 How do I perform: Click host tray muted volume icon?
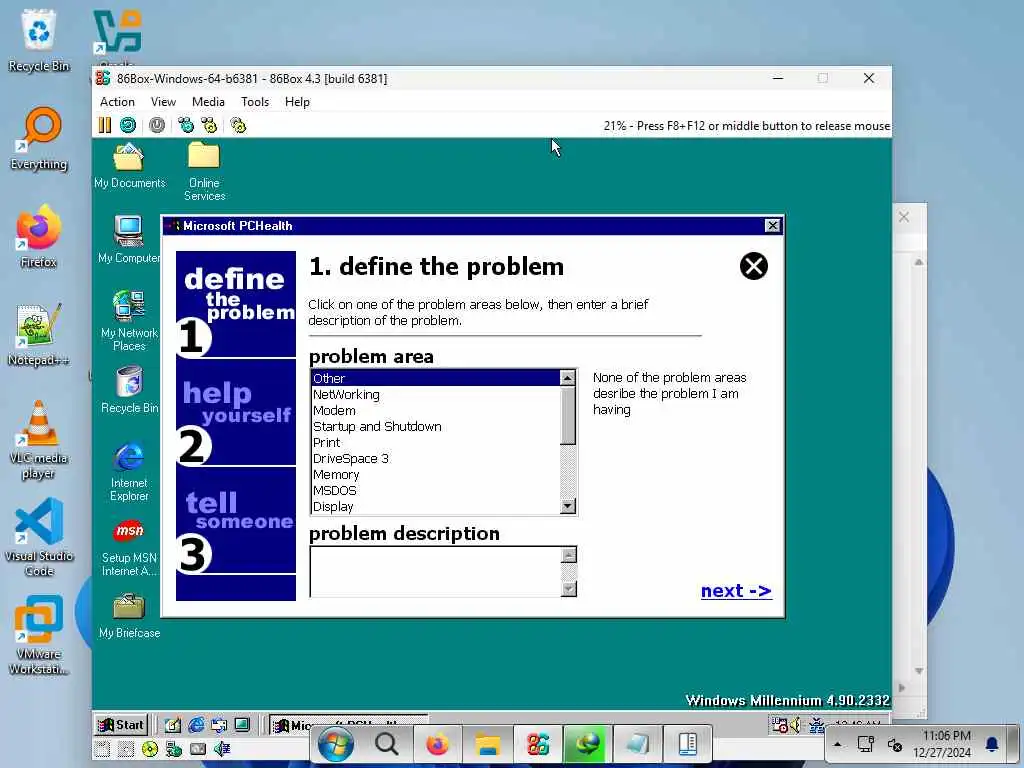[895, 744]
